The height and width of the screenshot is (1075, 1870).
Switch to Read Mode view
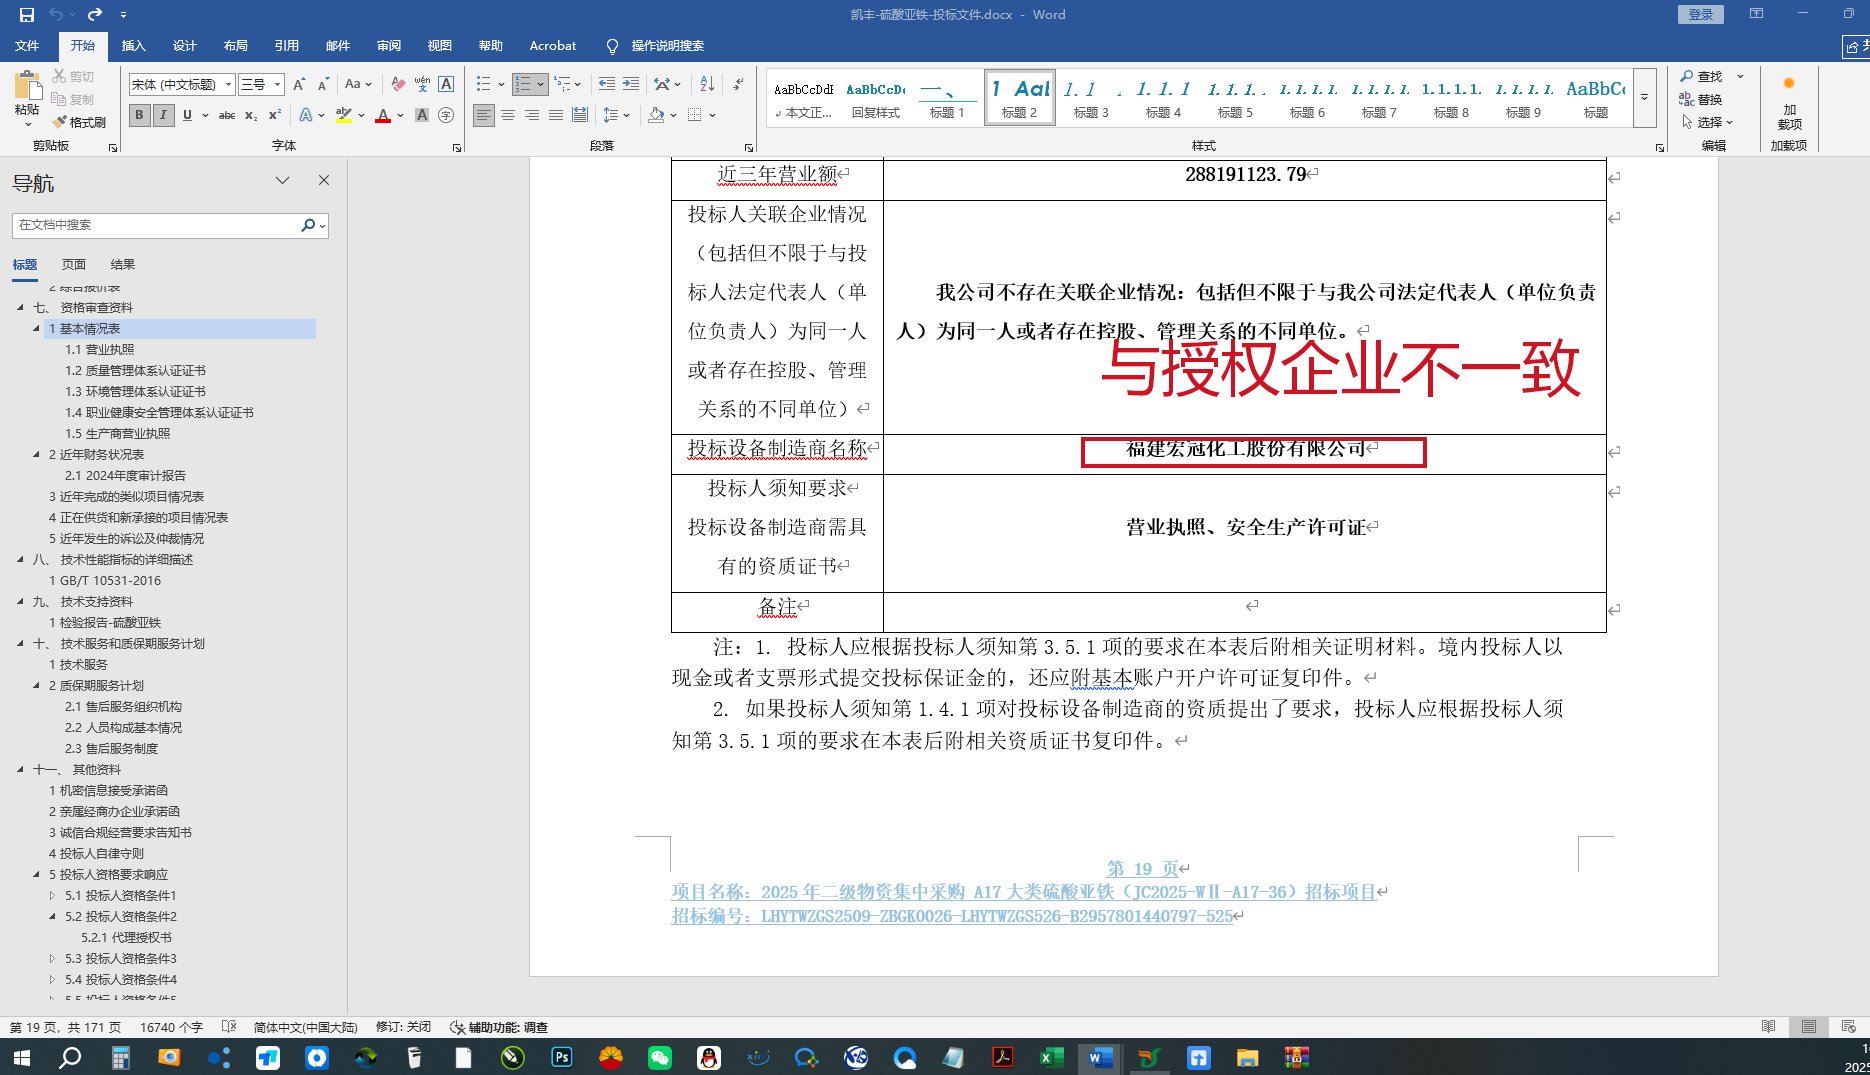1769,1027
